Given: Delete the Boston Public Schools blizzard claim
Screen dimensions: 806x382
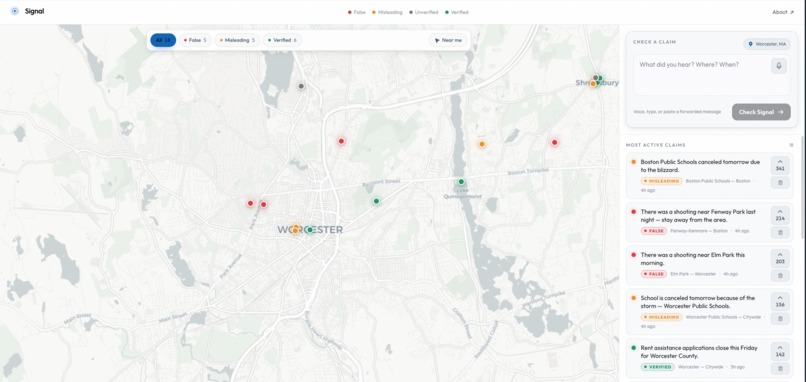Looking at the screenshot, I should [780, 183].
